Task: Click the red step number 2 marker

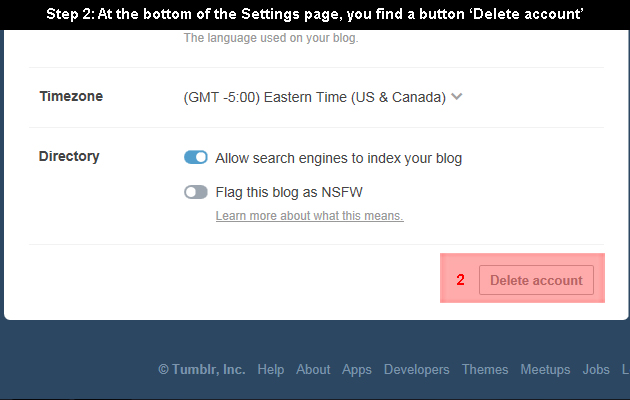Action: (x=460, y=280)
